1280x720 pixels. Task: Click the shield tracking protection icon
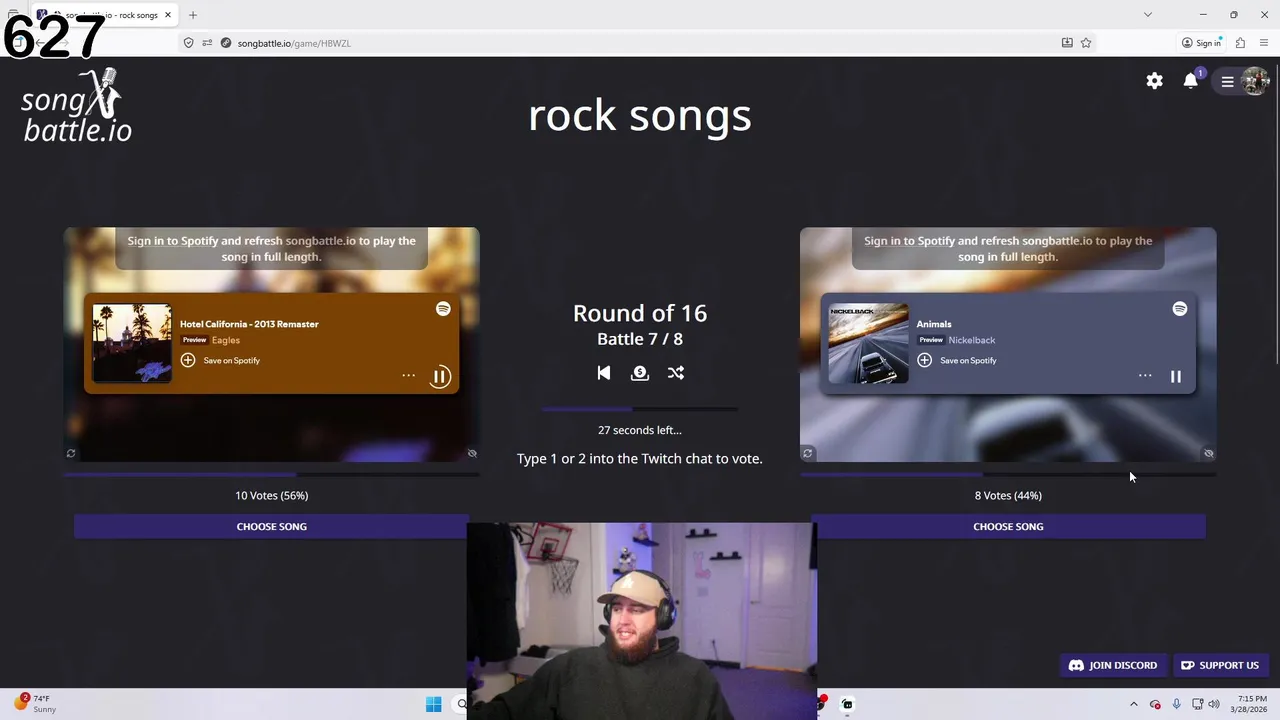[188, 43]
